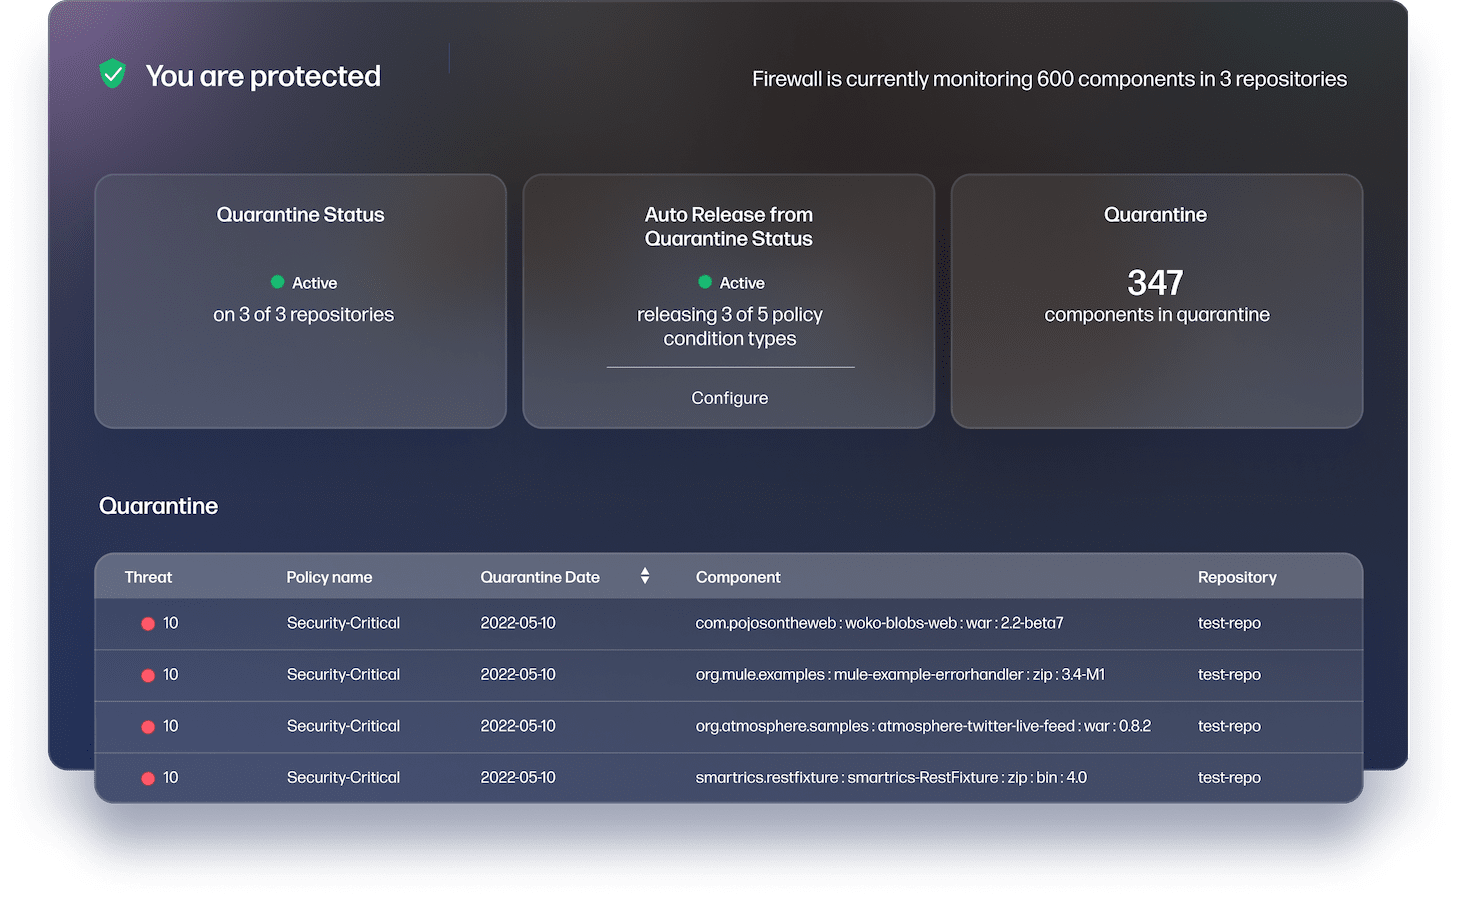Select the red severity icon for atmosphere-twitter-live-feed
Viewport: 1458px width, 900px height.
pos(148,726)
